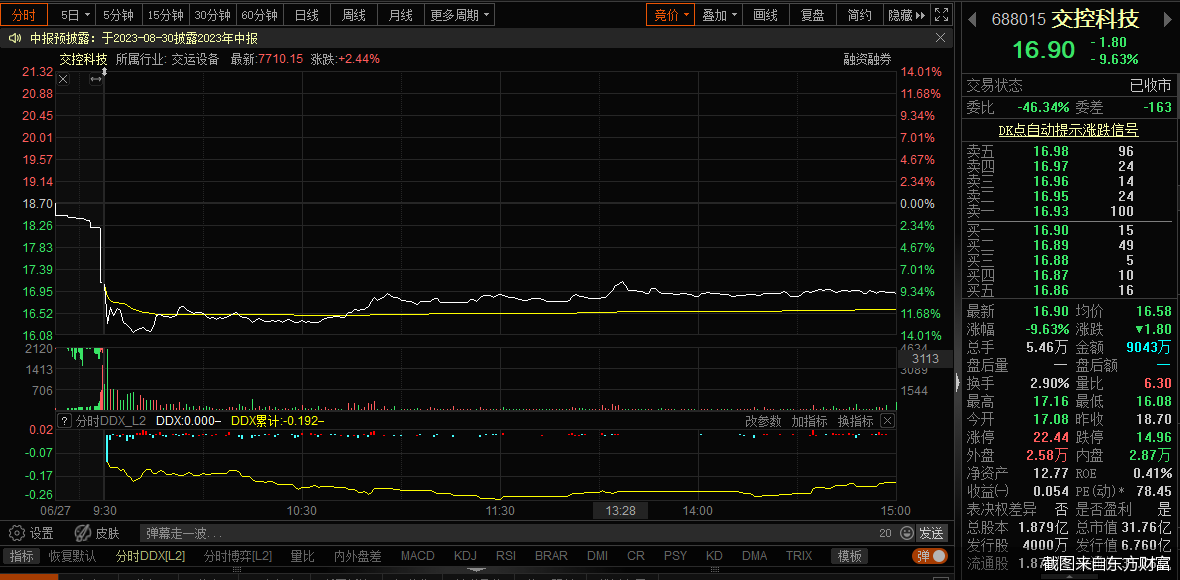Switch to 日线 daily chart tab
Screen dimensions: 1180x580
pyautogui.click(x=306, y=15)
